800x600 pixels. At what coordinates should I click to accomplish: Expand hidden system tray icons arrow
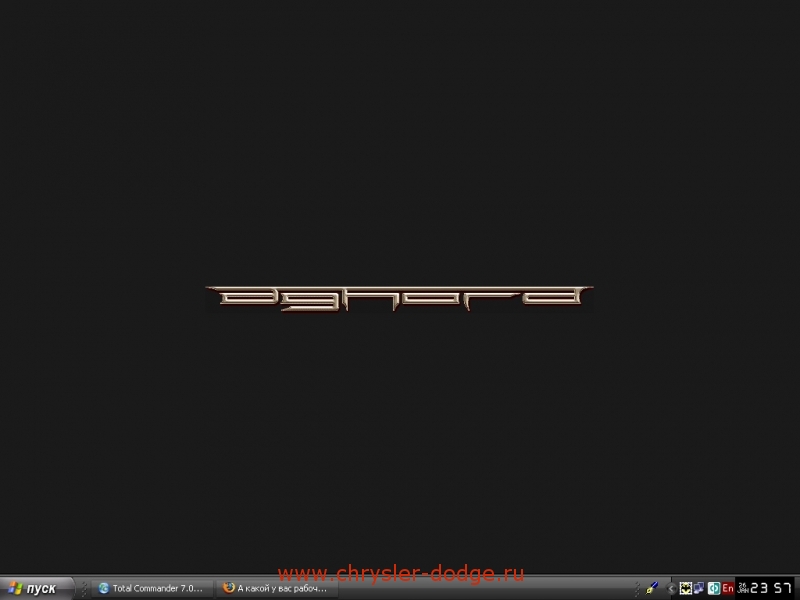(672, 589)
